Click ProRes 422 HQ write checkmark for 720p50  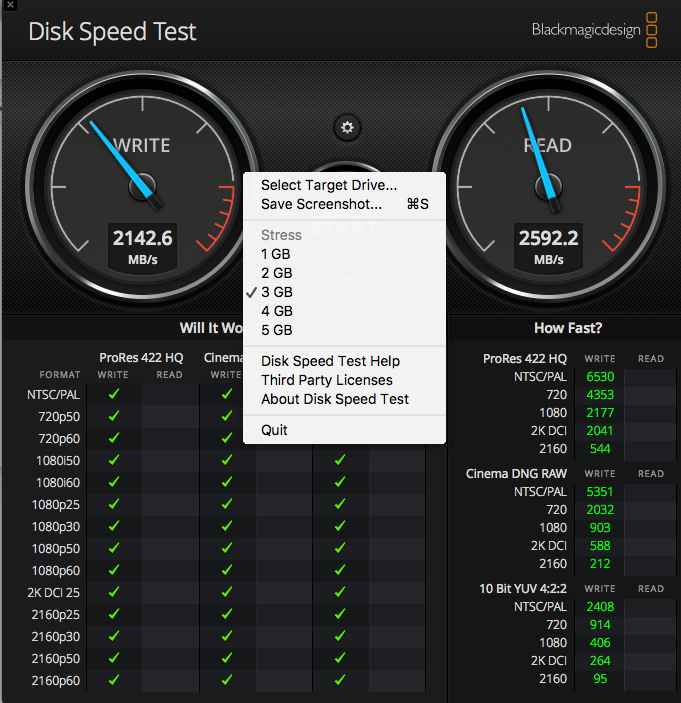point(114,416)
